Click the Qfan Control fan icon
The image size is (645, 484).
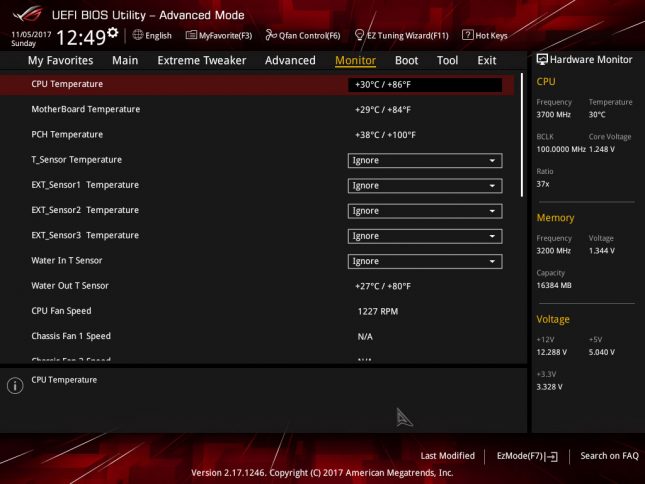pos(271,35)
